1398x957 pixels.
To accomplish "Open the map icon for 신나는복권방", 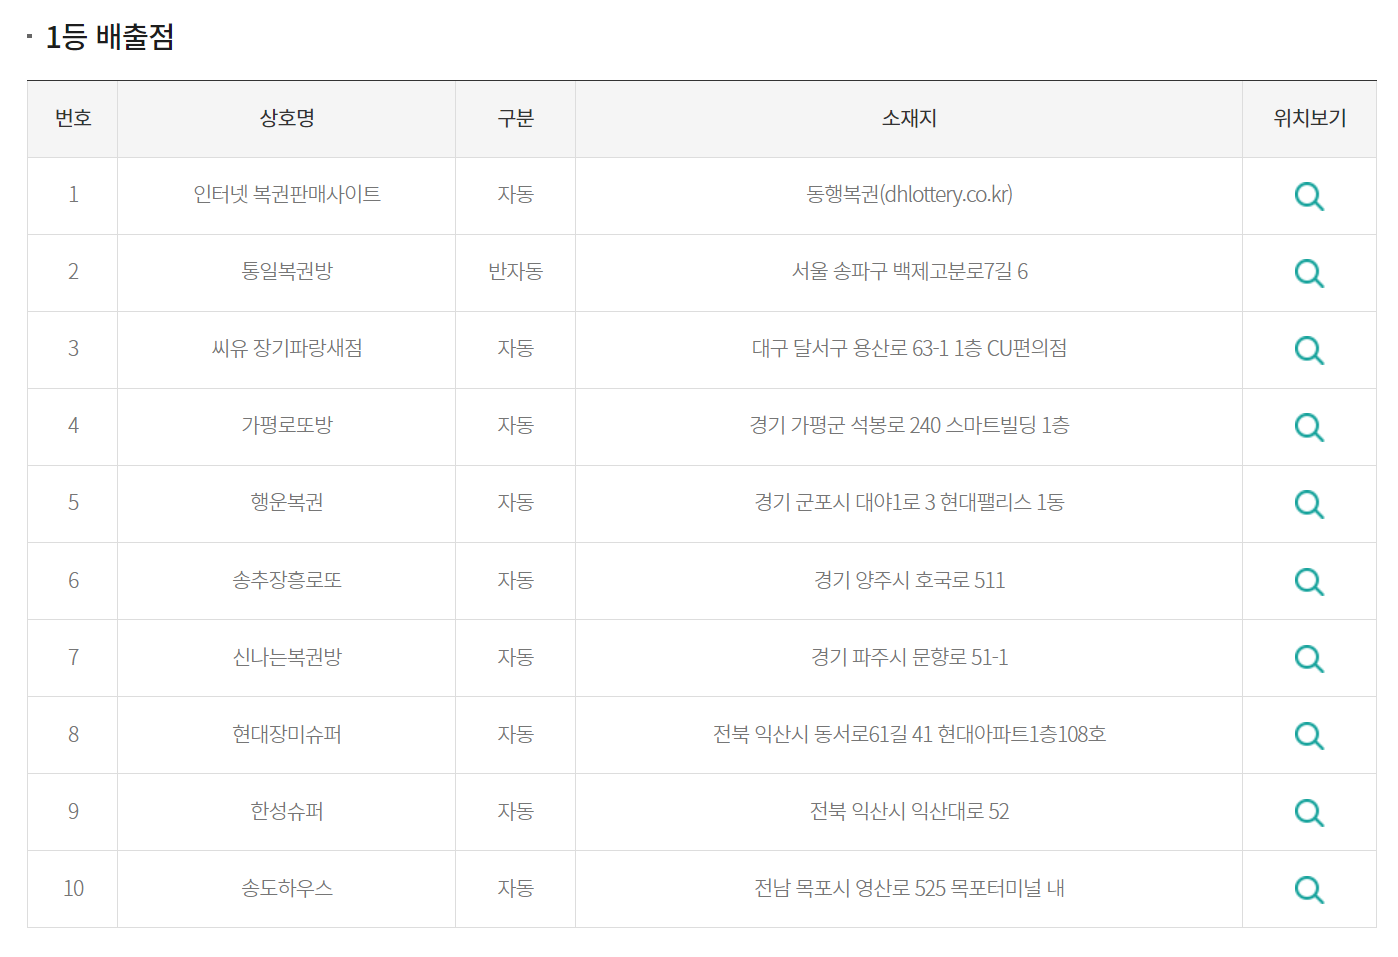I will click(x=1308, y=658).
